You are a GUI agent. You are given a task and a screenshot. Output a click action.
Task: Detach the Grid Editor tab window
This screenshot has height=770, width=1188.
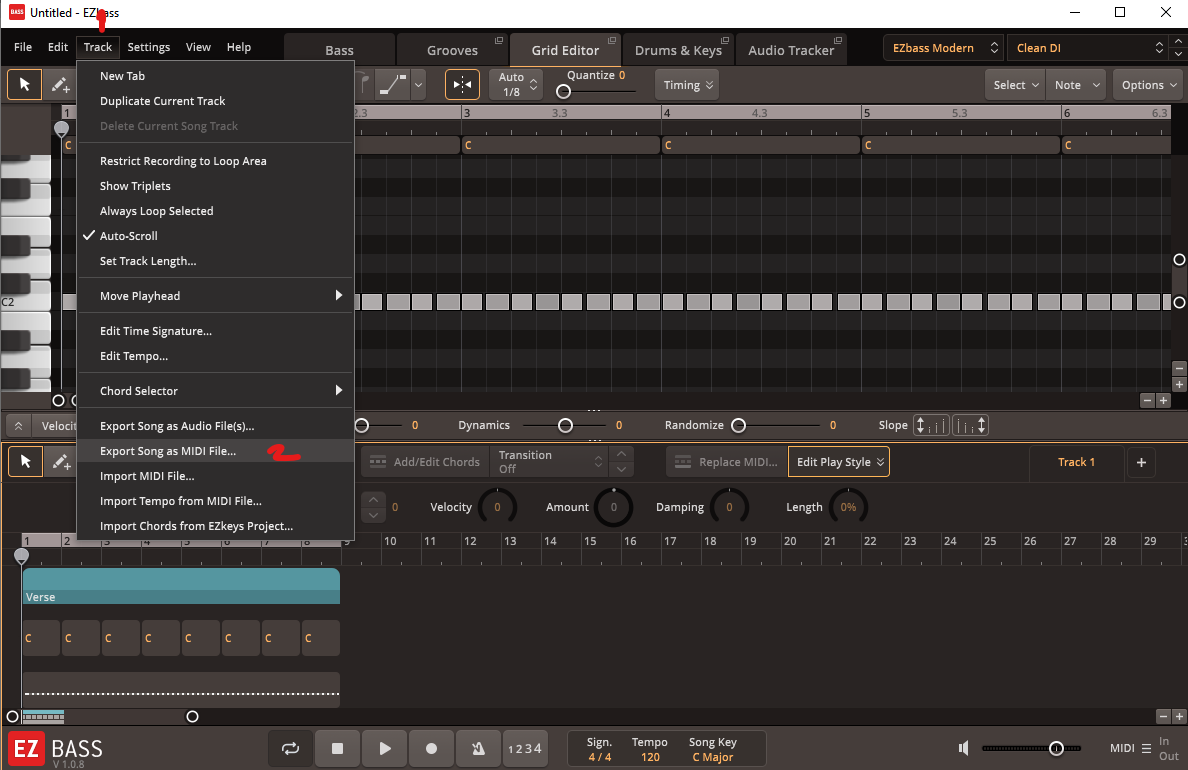point(611,40)
